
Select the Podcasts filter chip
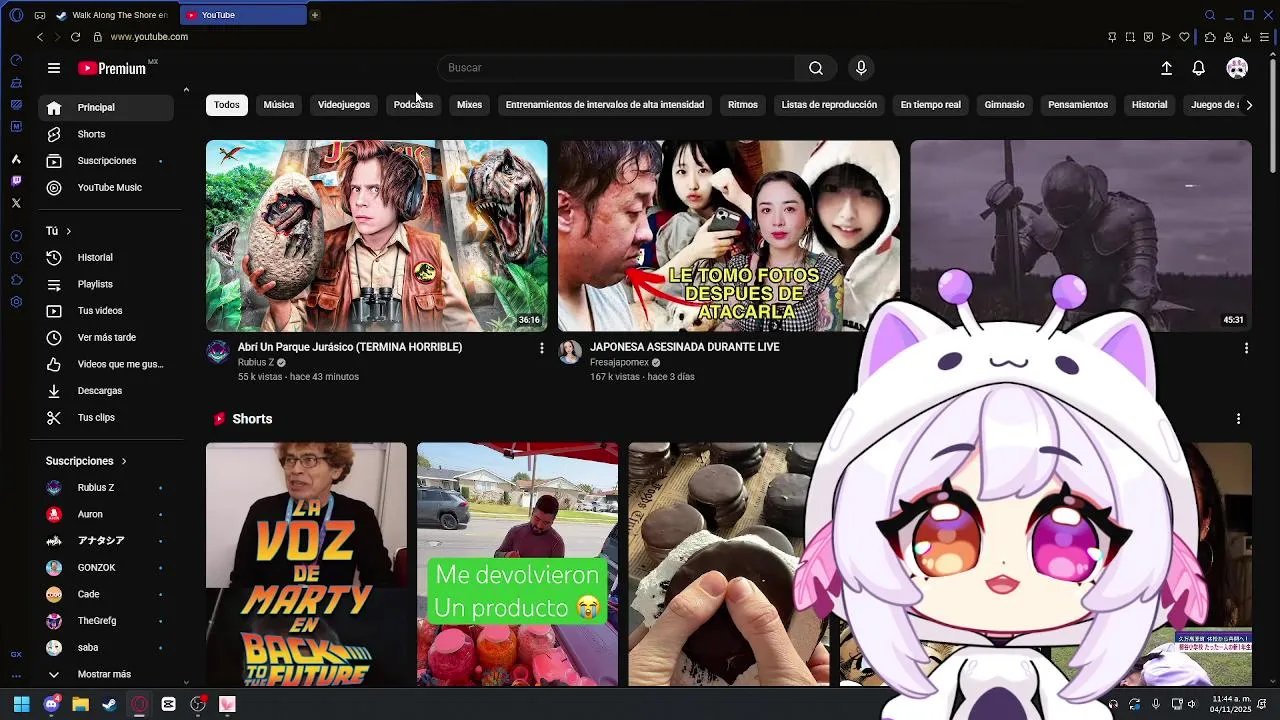tap(413, 105)
